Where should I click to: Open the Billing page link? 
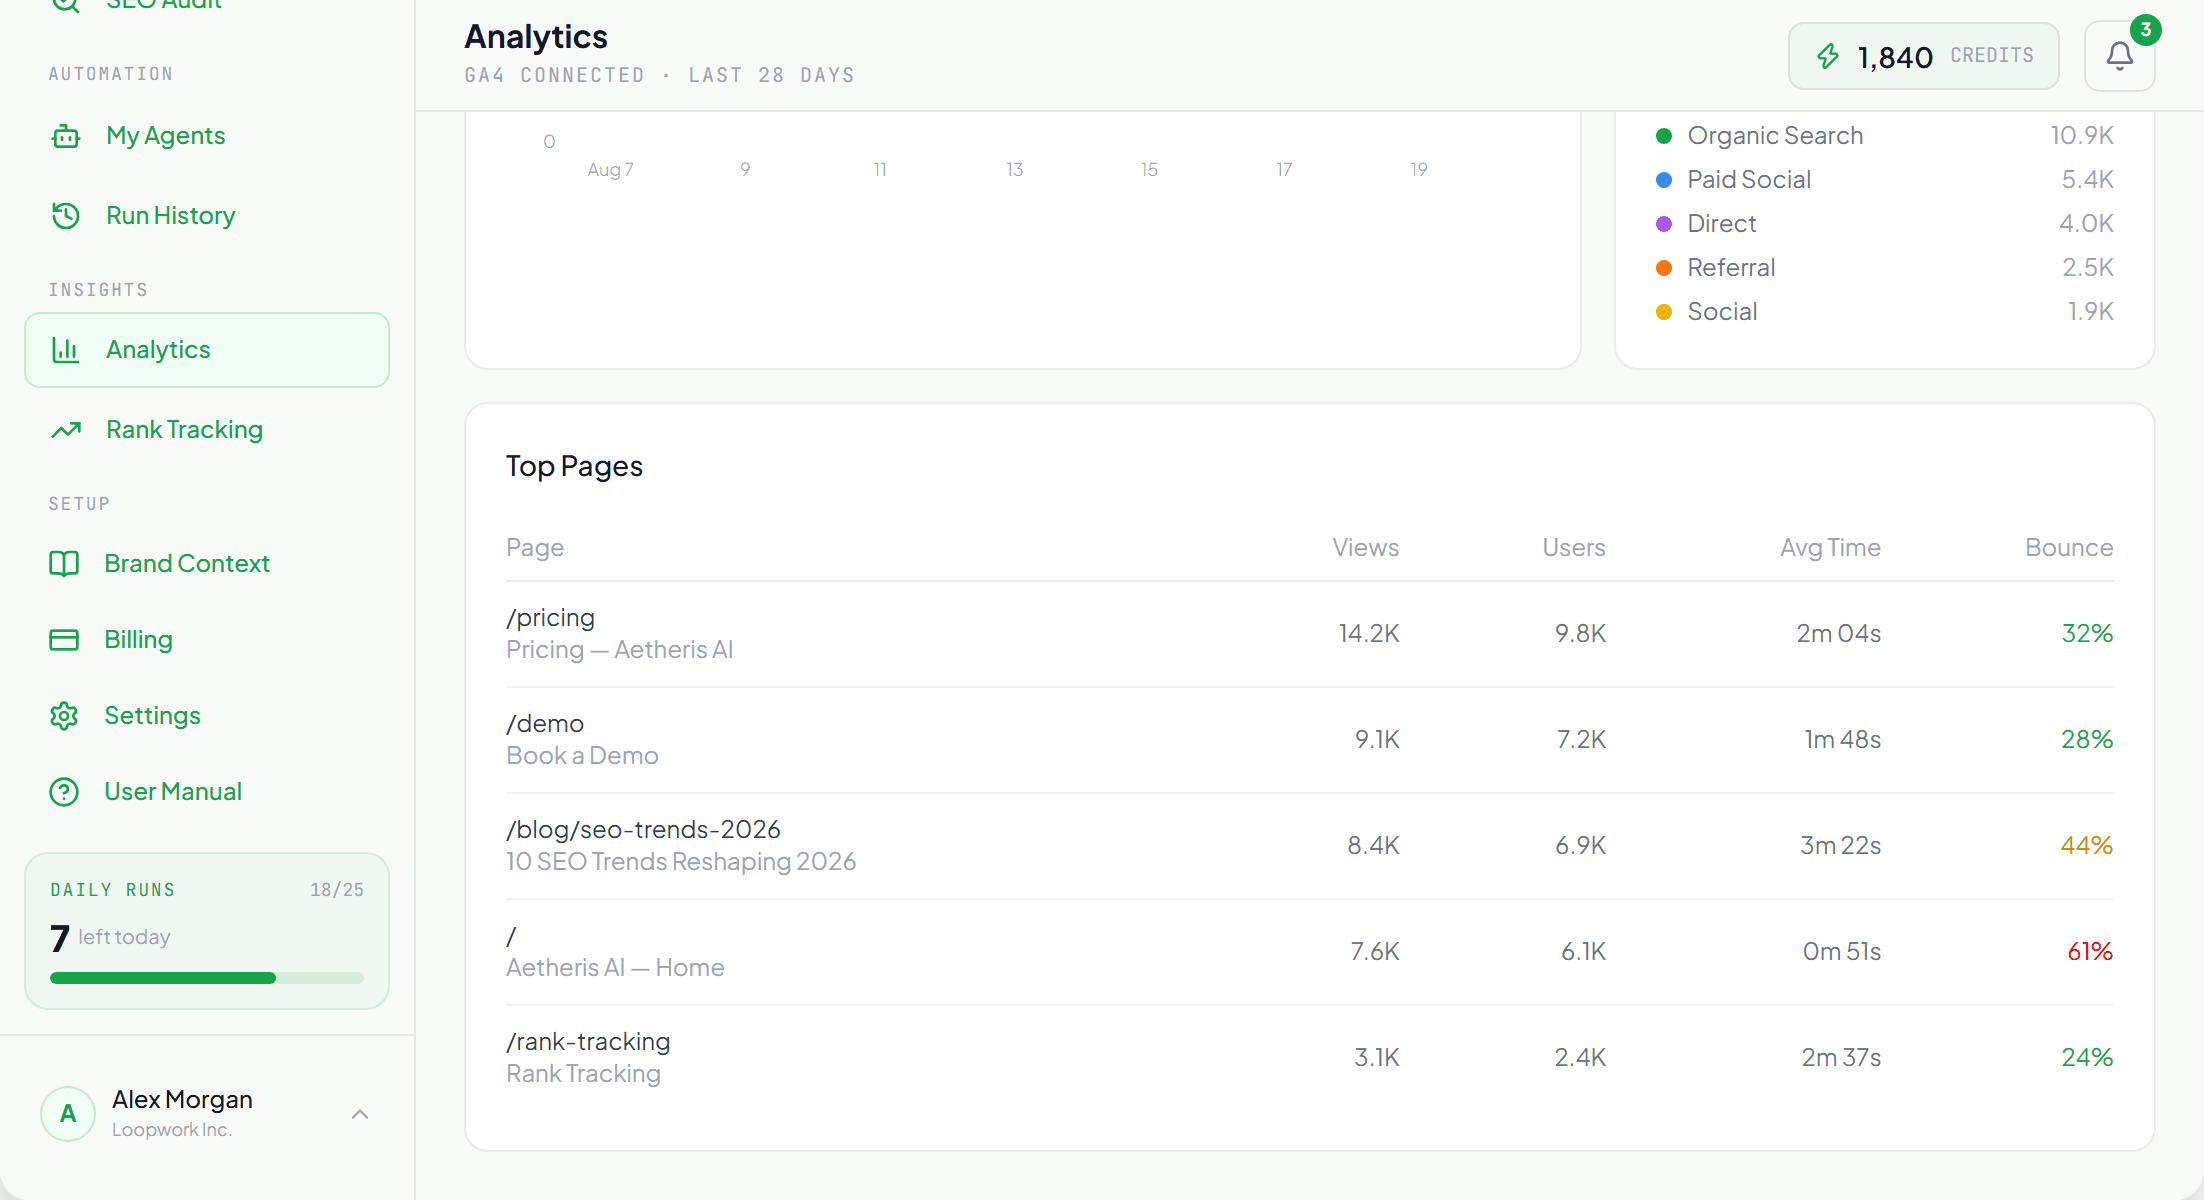coord(207,640)
